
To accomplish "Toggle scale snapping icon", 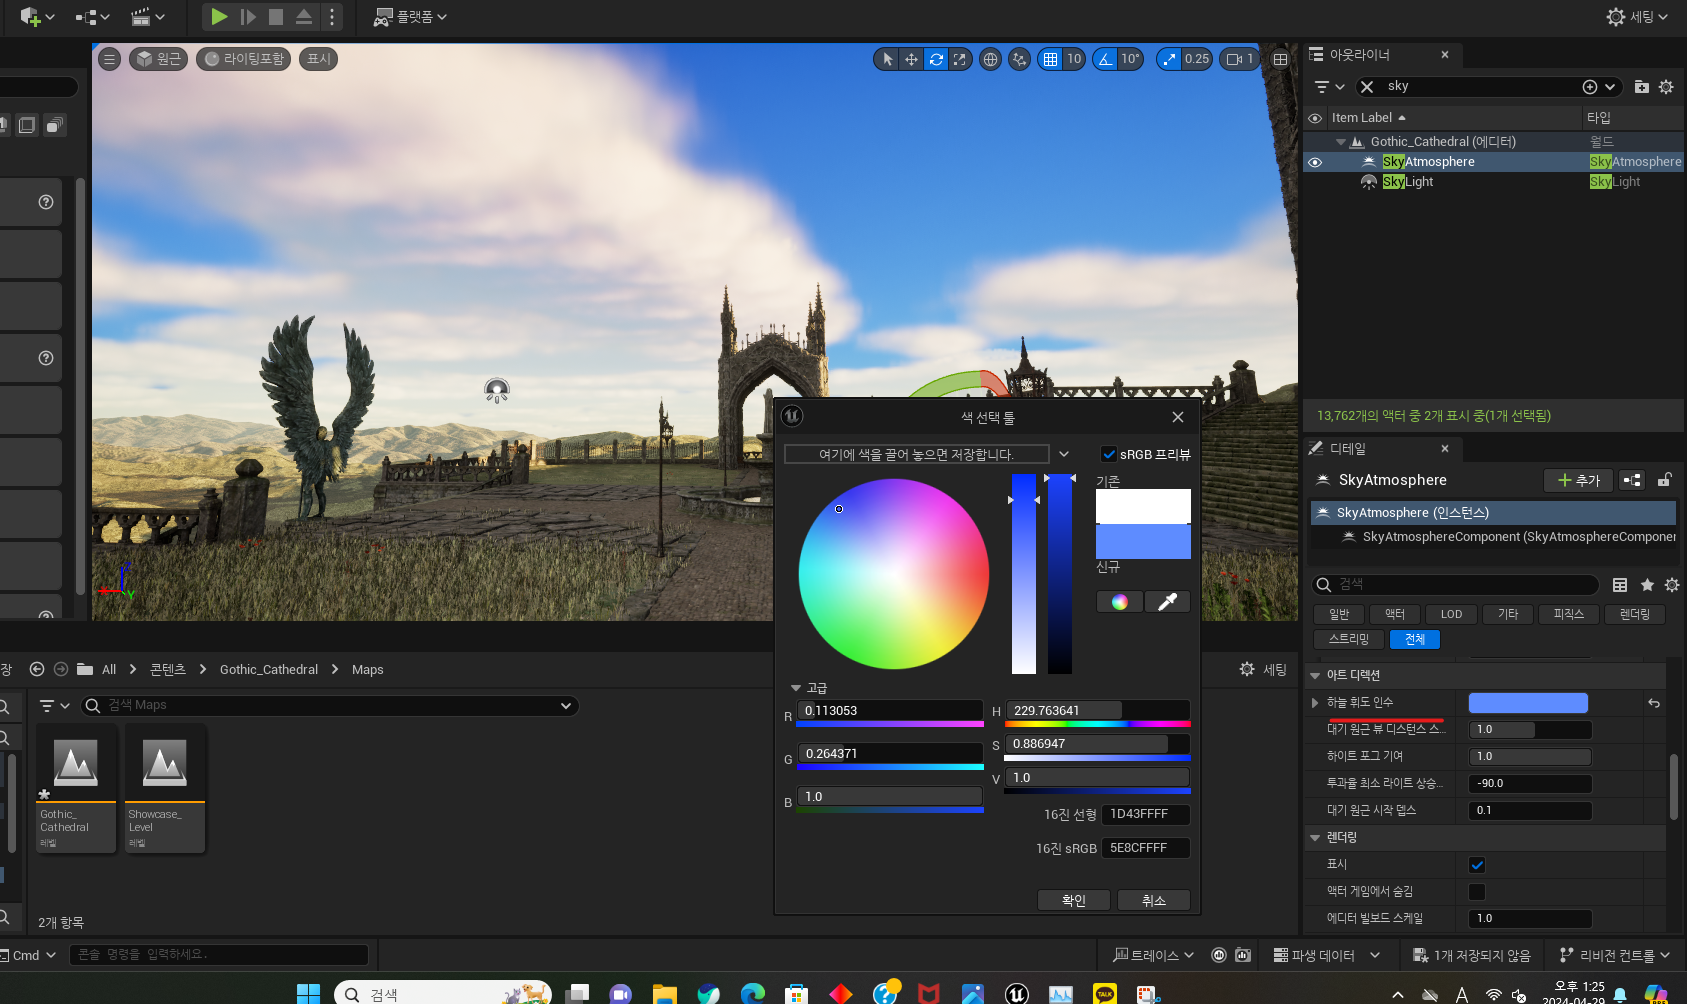I will (1169, 59).
